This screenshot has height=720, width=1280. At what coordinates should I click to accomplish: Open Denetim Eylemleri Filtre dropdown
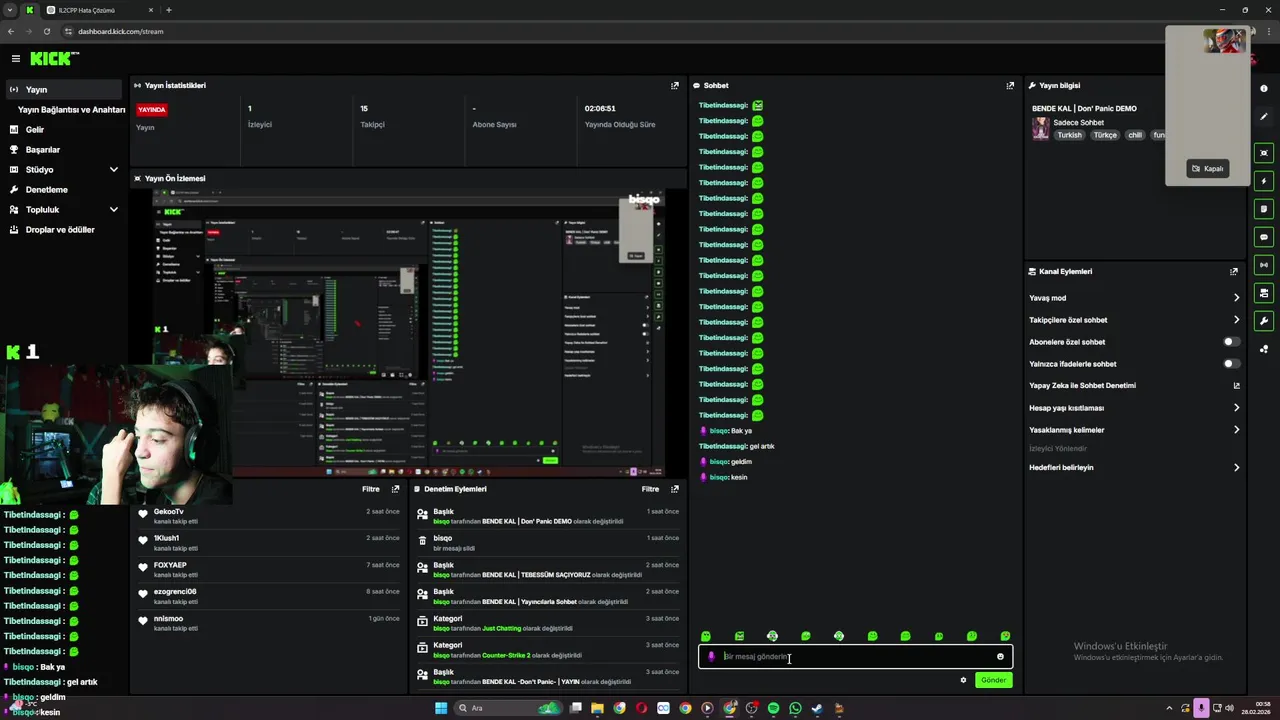click(x=650, y=489)
